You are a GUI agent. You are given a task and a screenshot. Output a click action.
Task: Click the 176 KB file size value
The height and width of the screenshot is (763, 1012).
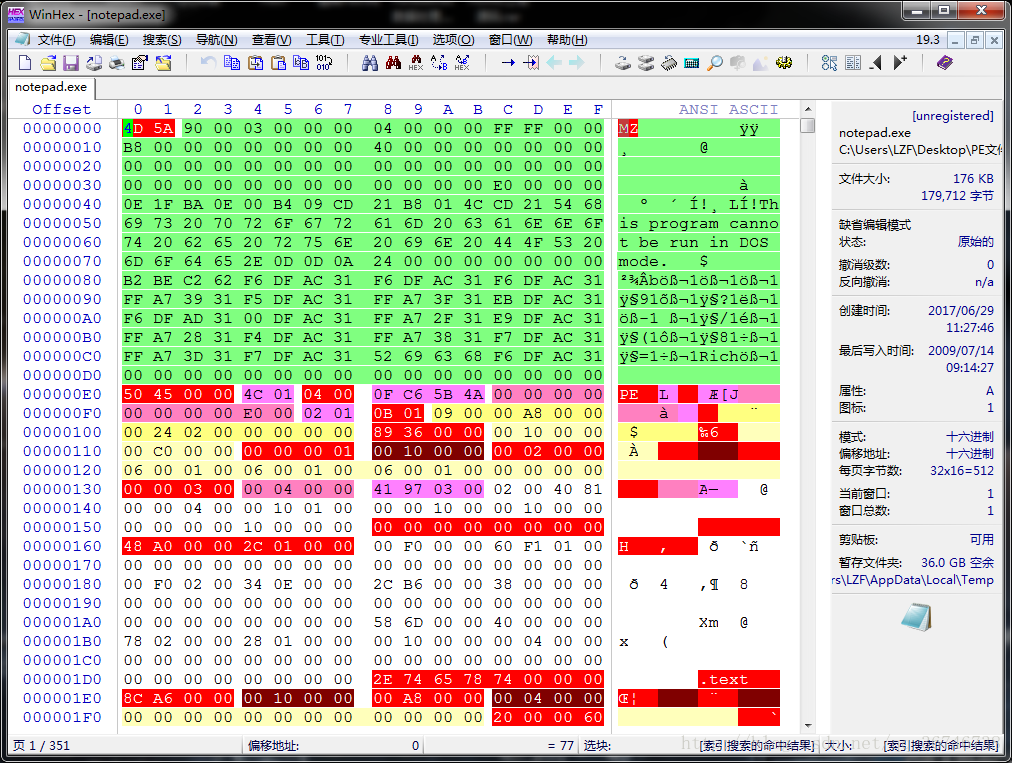(x=973, y=179)
